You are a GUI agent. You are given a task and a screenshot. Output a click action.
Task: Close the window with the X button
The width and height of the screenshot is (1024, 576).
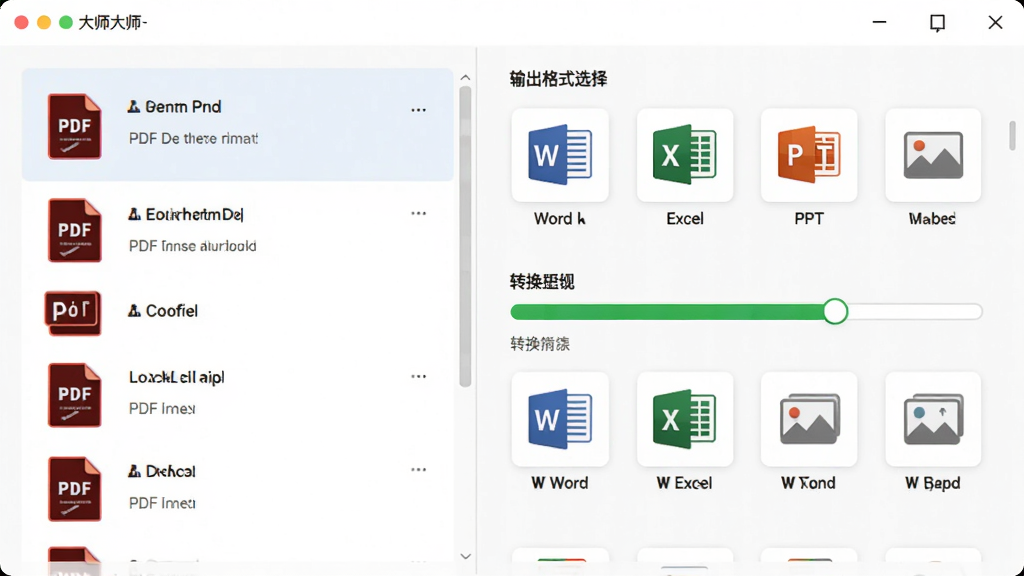coord(995,22)
